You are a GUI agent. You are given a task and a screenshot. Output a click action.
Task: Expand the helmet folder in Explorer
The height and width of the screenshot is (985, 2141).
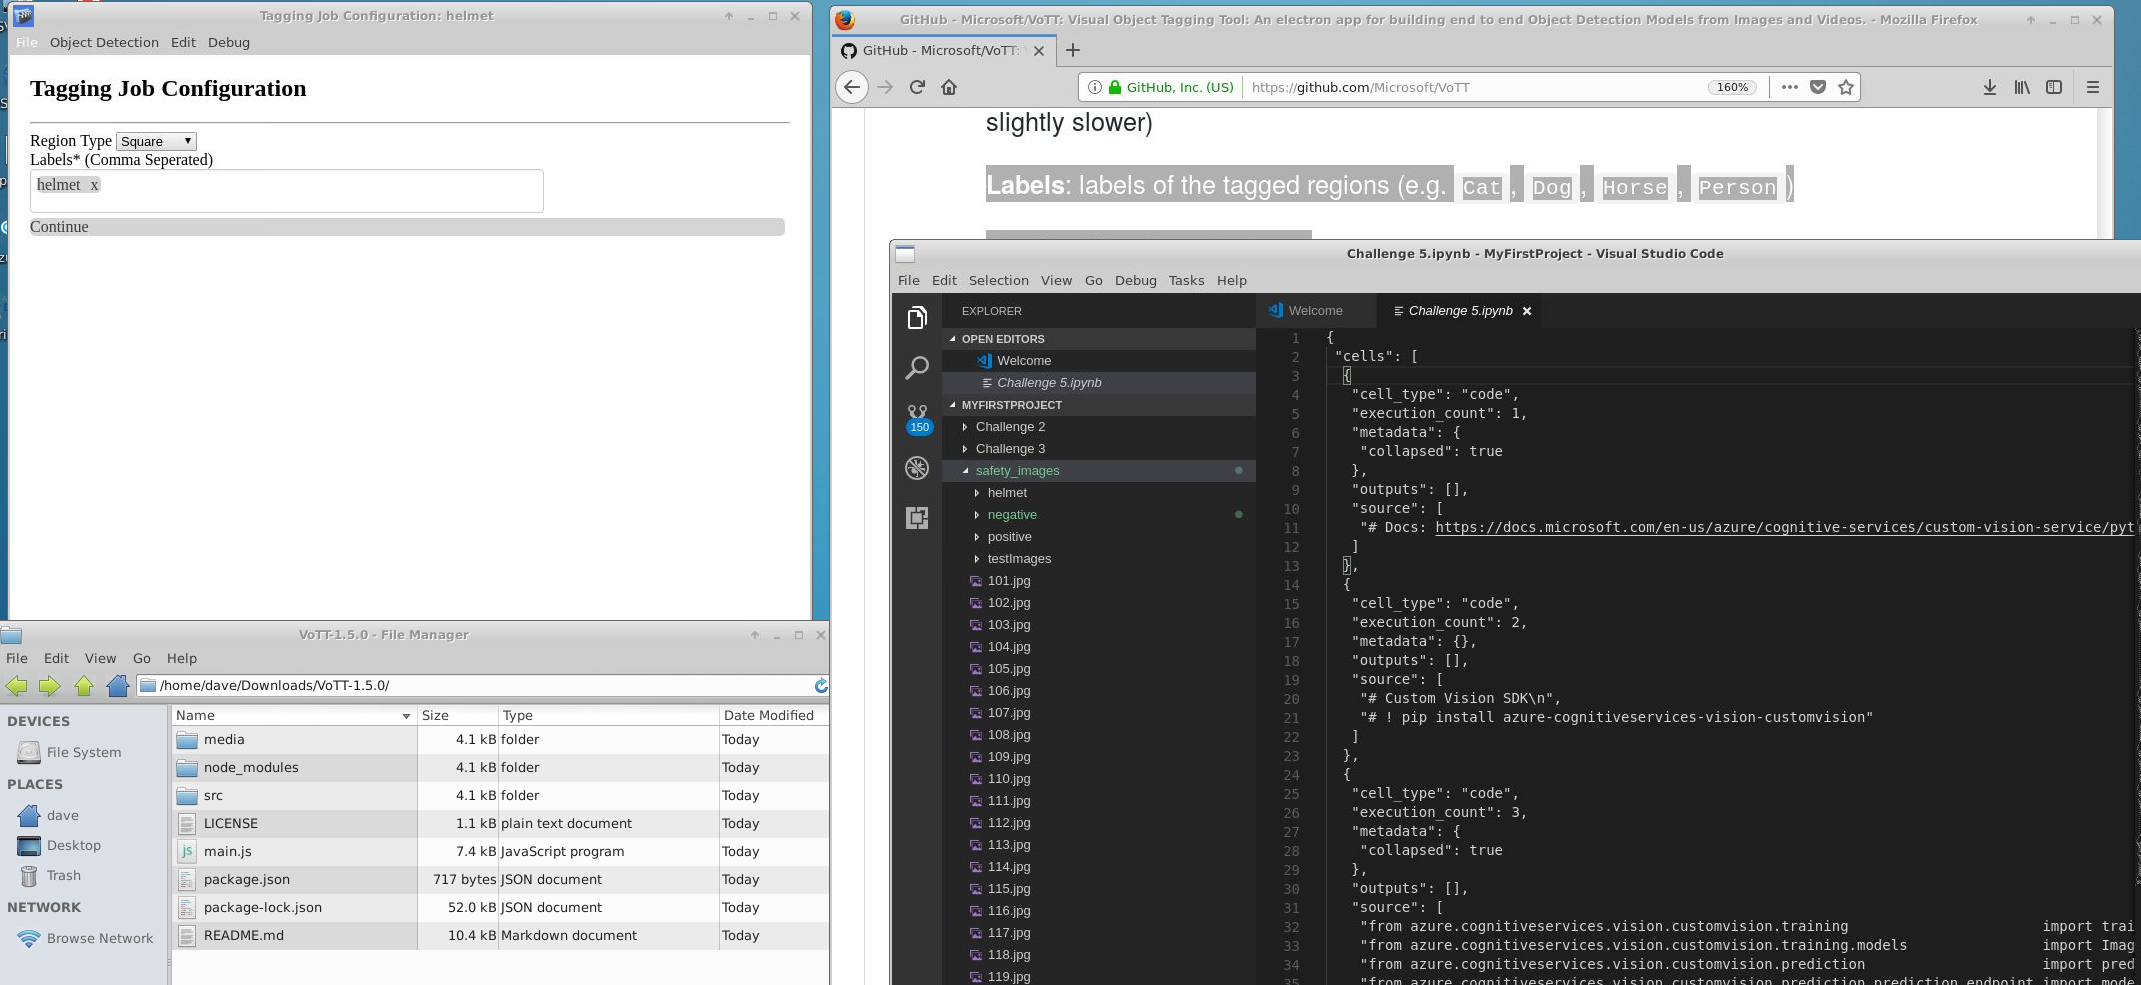point(977,492)
